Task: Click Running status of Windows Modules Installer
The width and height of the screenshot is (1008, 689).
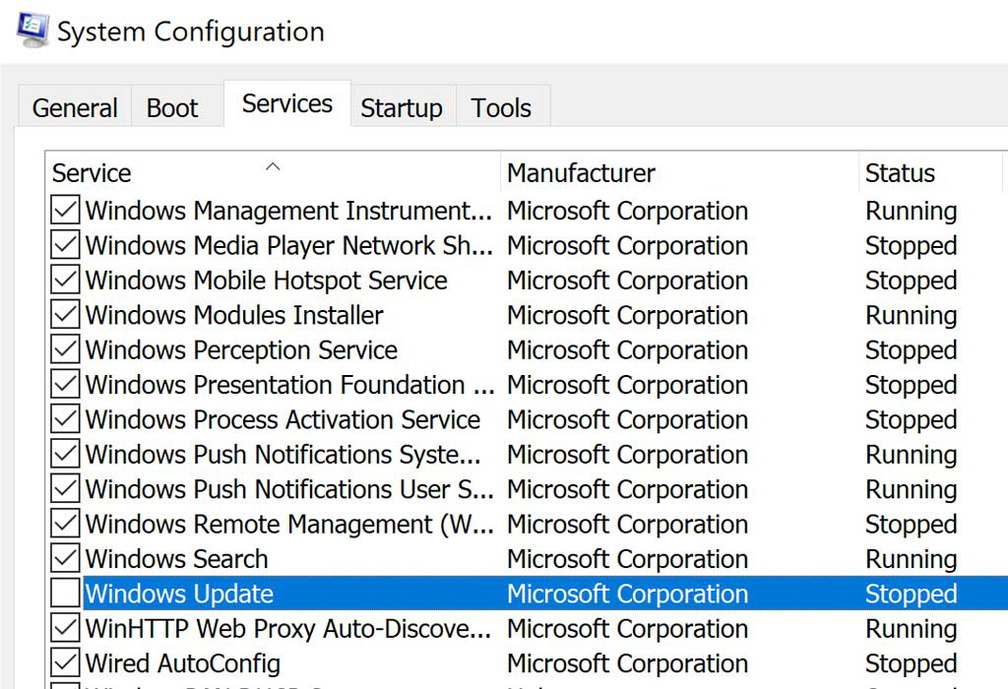Action: pos(911,315)
